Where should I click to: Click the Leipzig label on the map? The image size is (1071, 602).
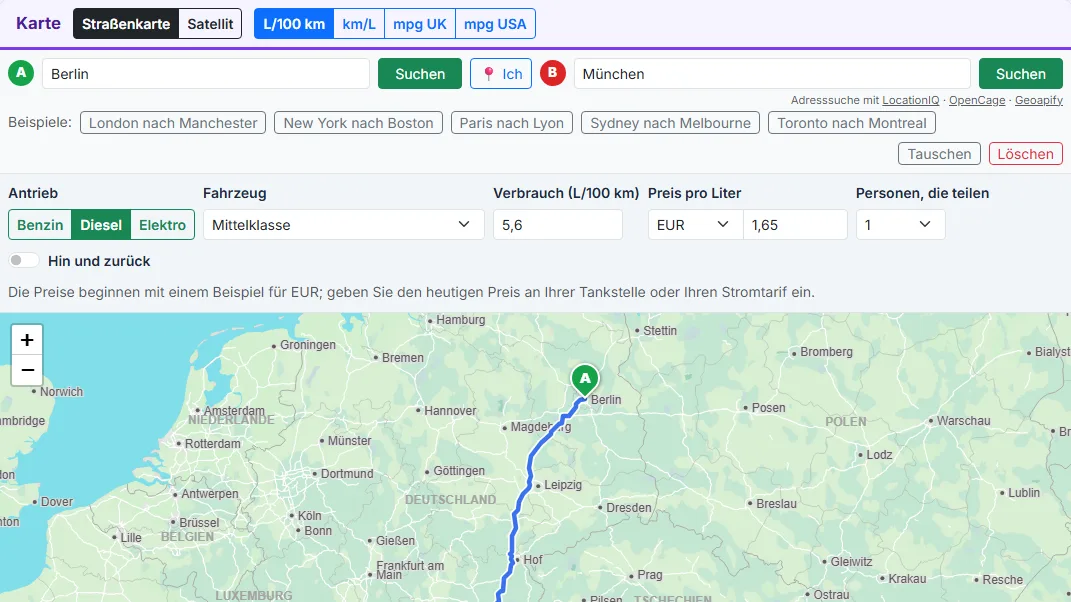click(563, 485)
